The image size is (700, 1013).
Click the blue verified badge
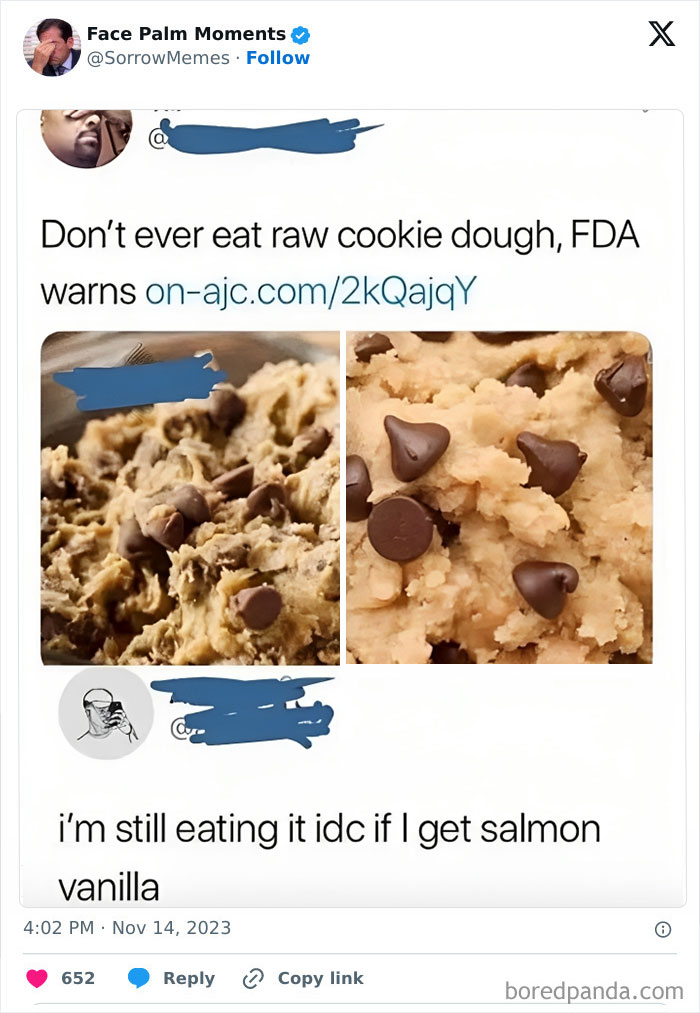pyautogui.click(x=300, y=34)
